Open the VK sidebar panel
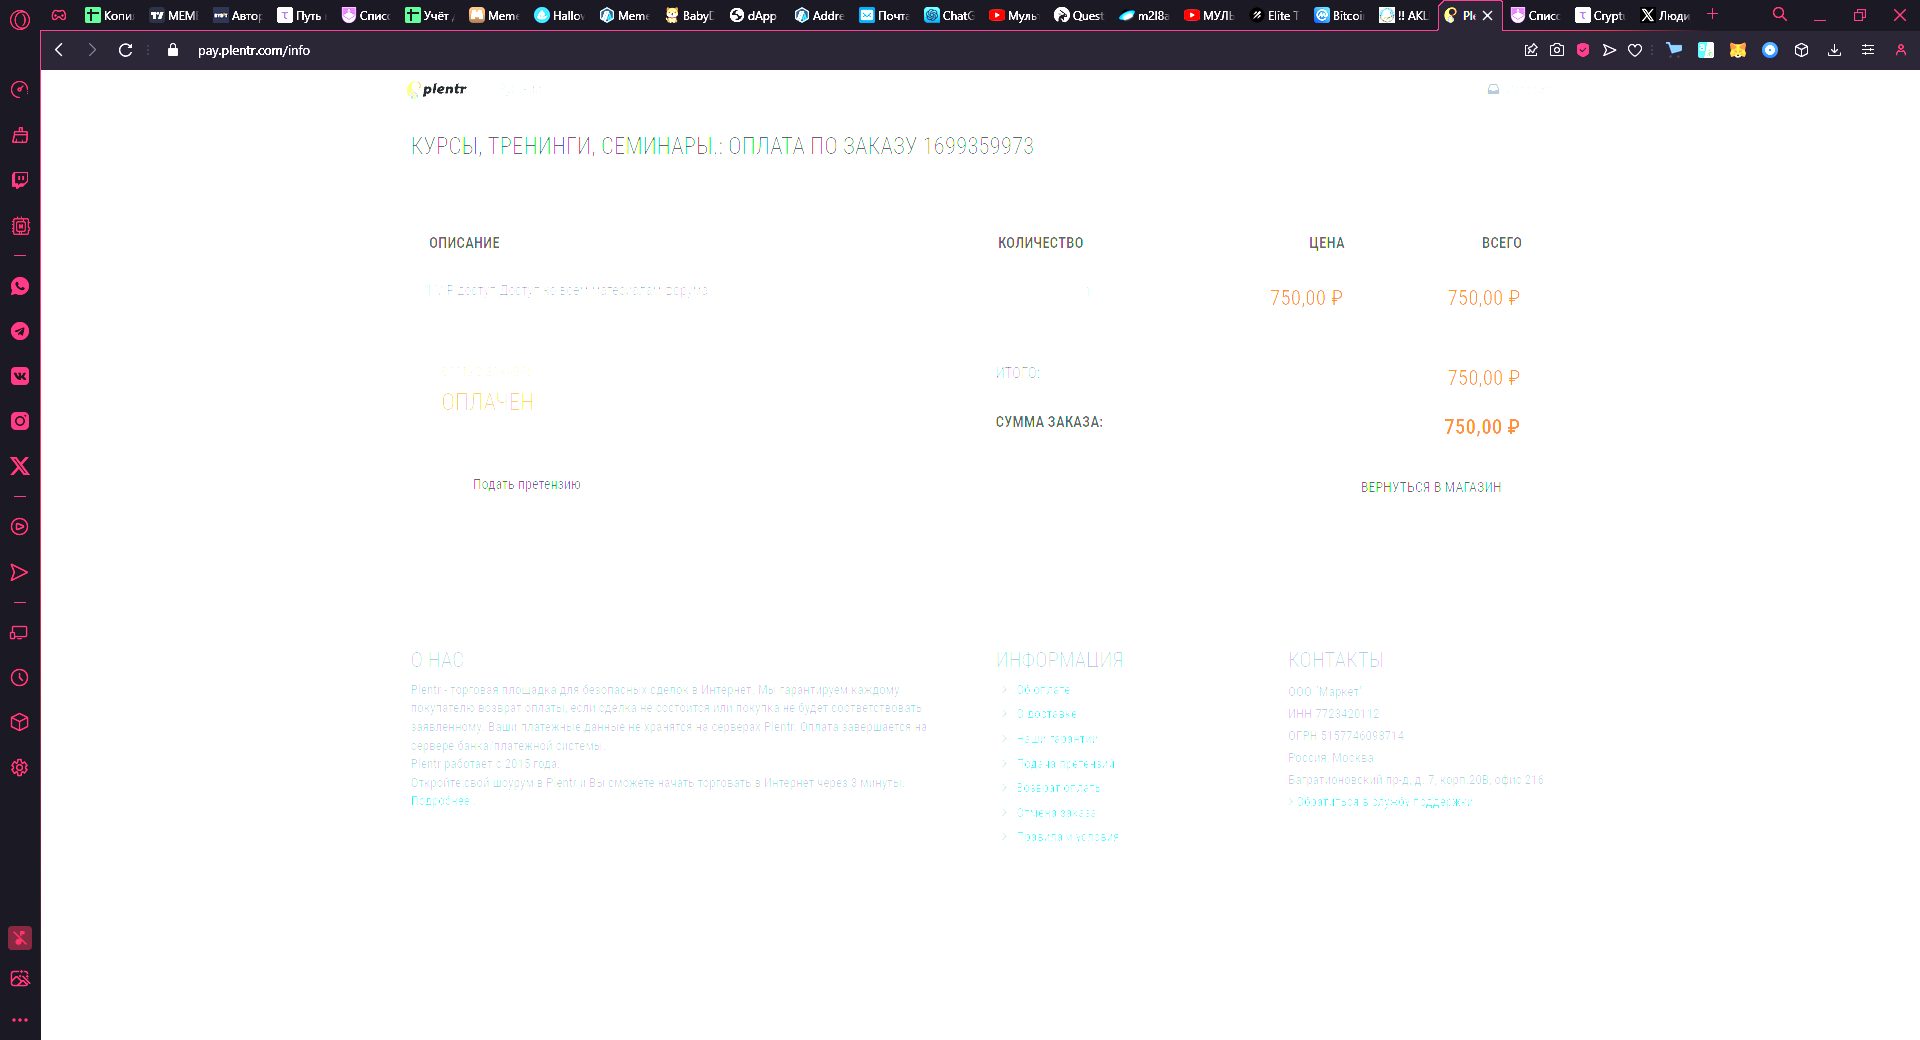The image size is (1920, 1040). pyautogui.click(x=20, y=376)
